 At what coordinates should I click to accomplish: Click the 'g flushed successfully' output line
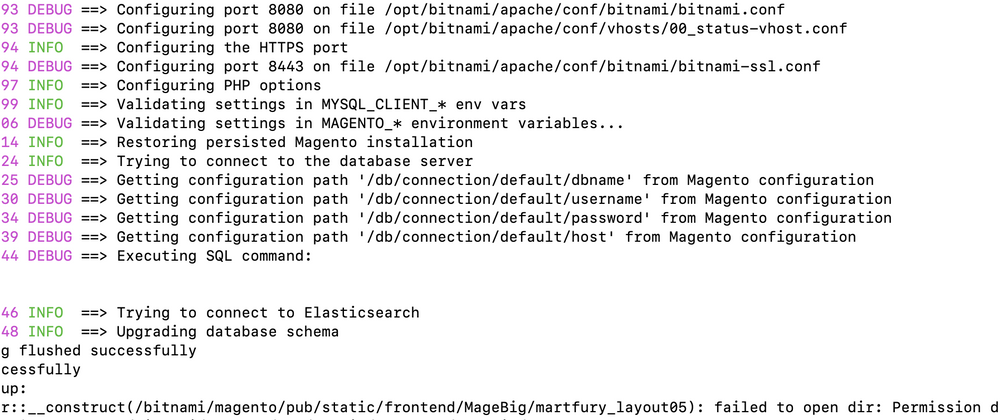pos(98,351)
